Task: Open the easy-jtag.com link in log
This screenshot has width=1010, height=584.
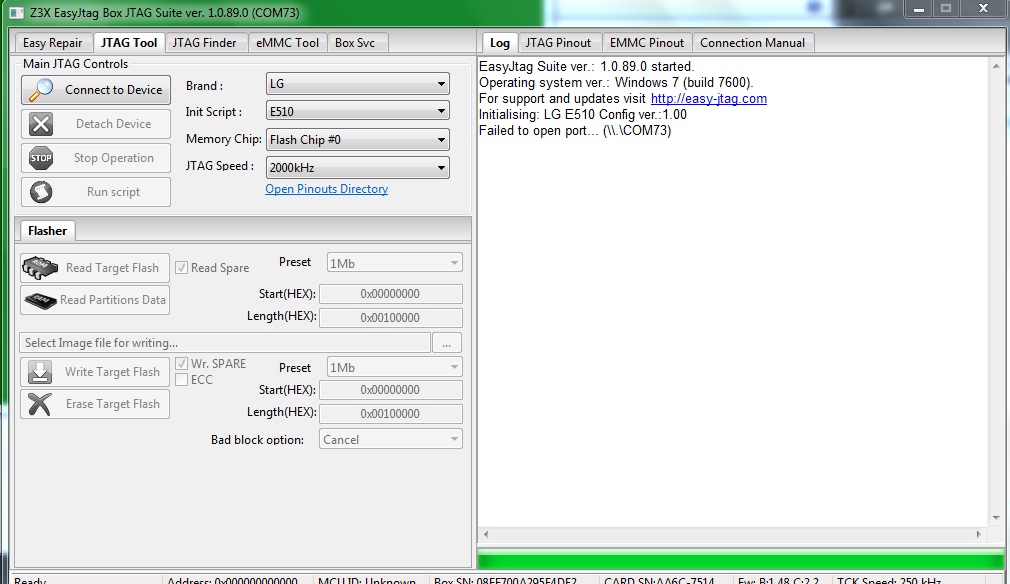Action: pyautogui.click(x=709, y=99)
